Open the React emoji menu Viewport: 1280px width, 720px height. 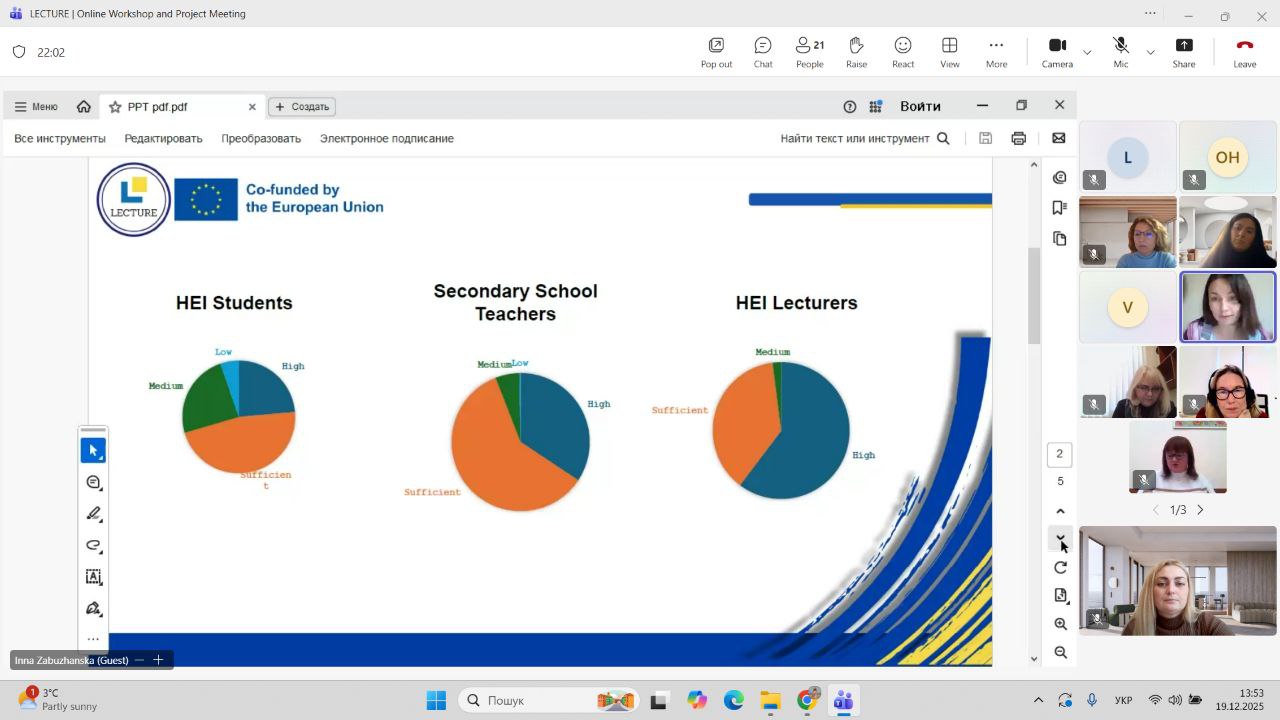tap(903, 52)
